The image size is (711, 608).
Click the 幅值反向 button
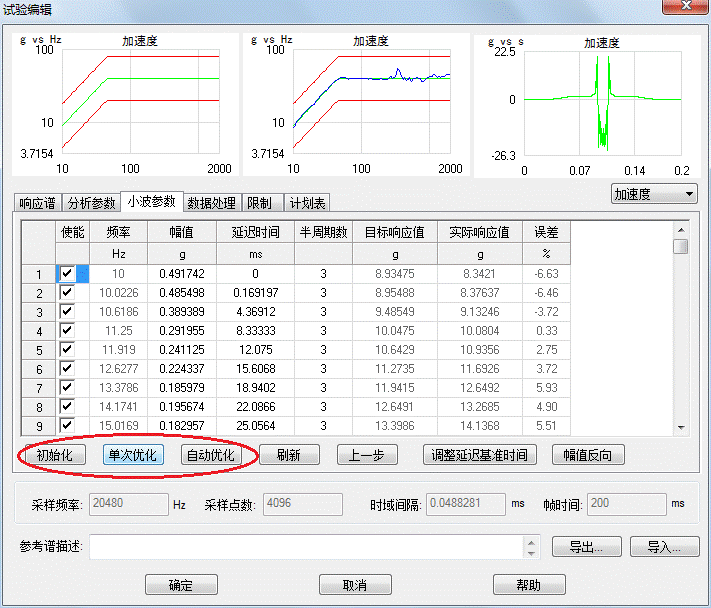(x=588, y=455)
